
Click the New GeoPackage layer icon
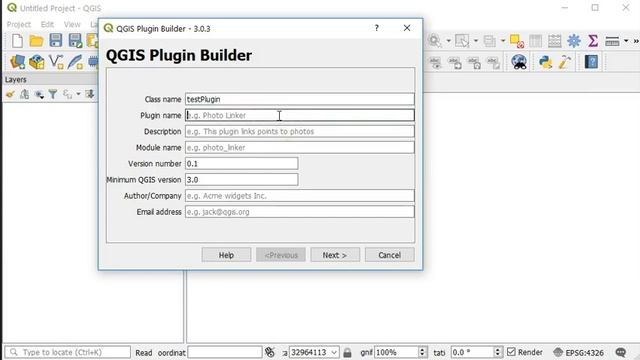coord(37,62)
